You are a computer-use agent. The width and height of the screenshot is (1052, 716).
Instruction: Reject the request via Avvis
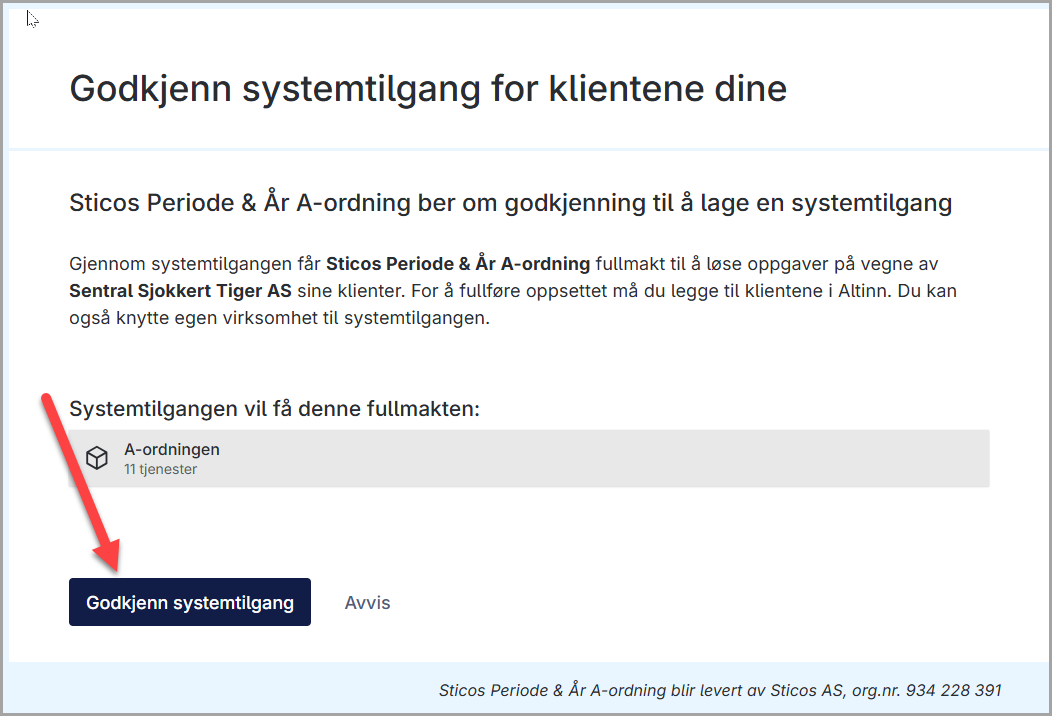coord(367,603)
